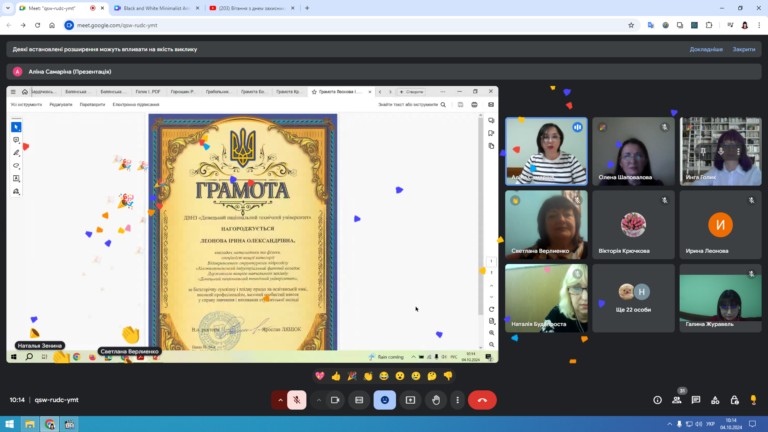The width and height of the screenshot is (768, 432).
Task: Click the Chrome taskbar icon
Action: pyautogui.click(x=49, y=424)
